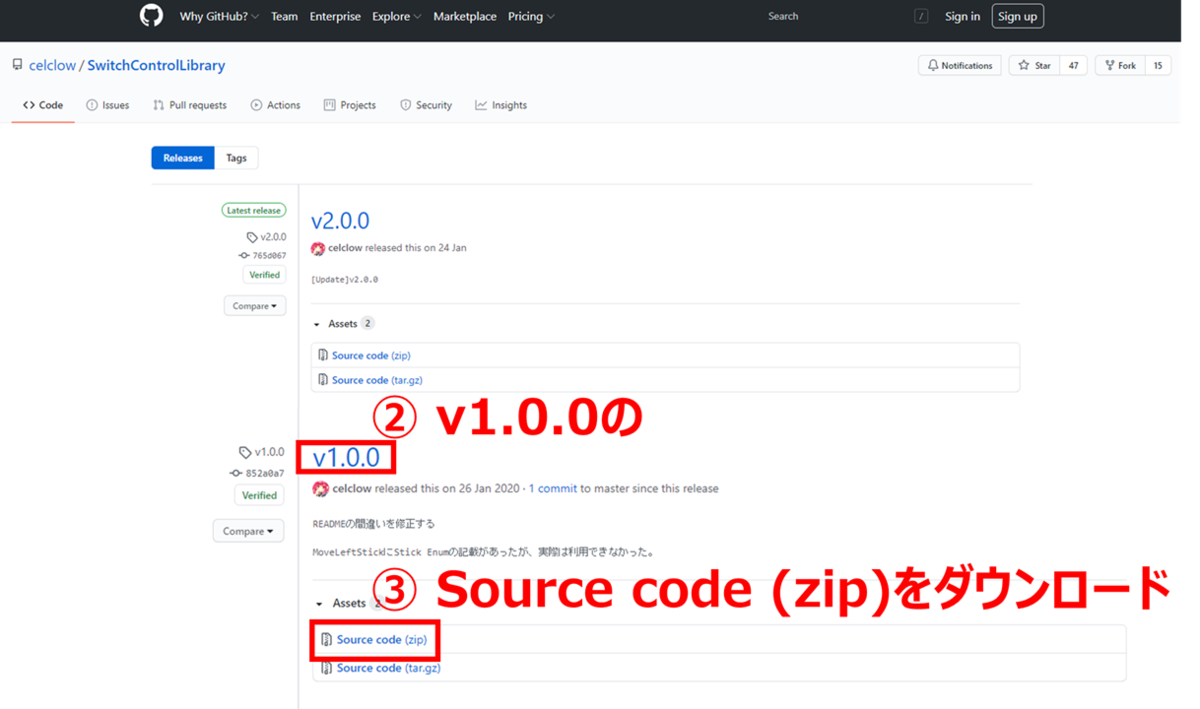Open celclow author link in v1.0.0 release
The height and width of the screenshot is (709, 1200).
(352, 489)
